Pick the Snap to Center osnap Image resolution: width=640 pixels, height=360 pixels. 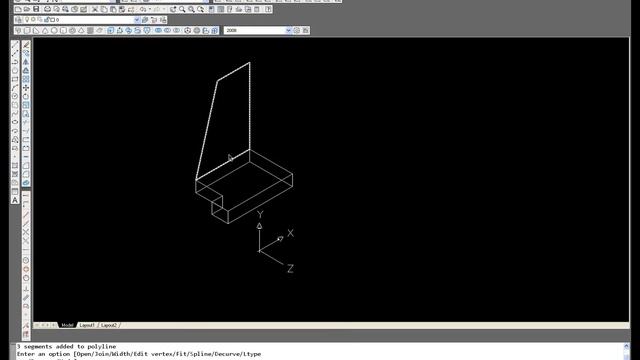point(26,260)
